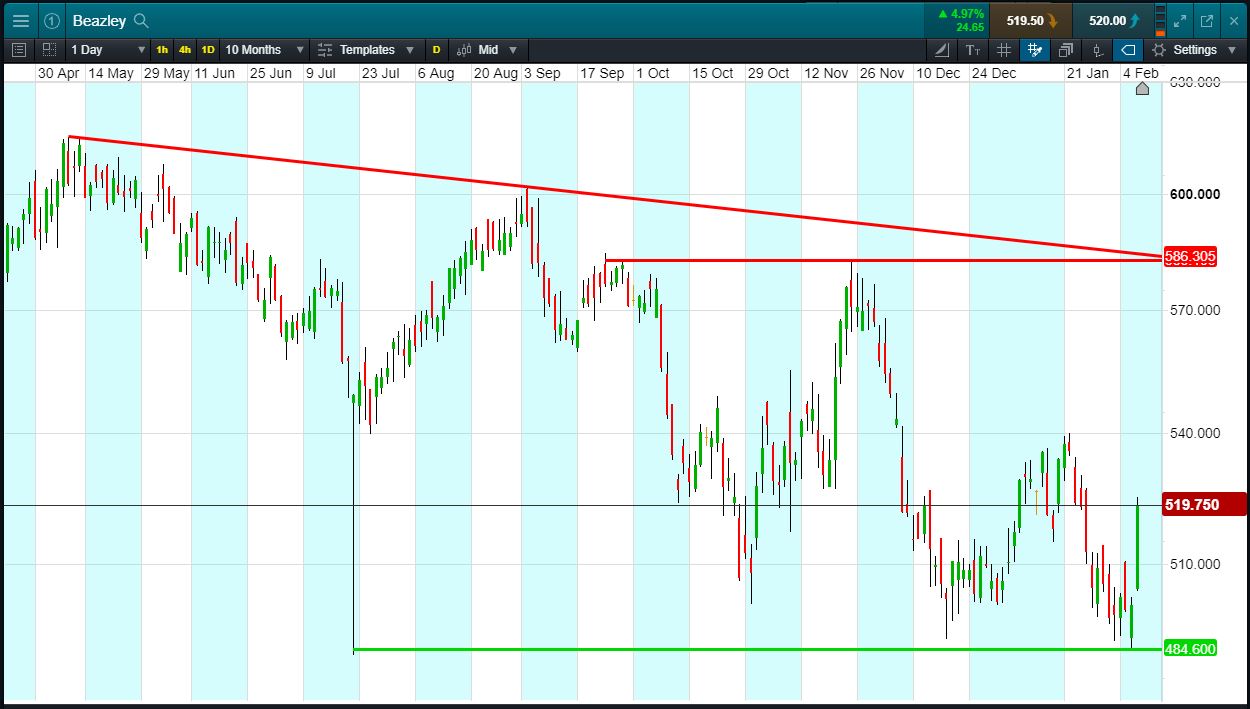Expand chart to full screen
Image resolution: width=1250 pixels, height=709 pixels.
(1181, 20)
